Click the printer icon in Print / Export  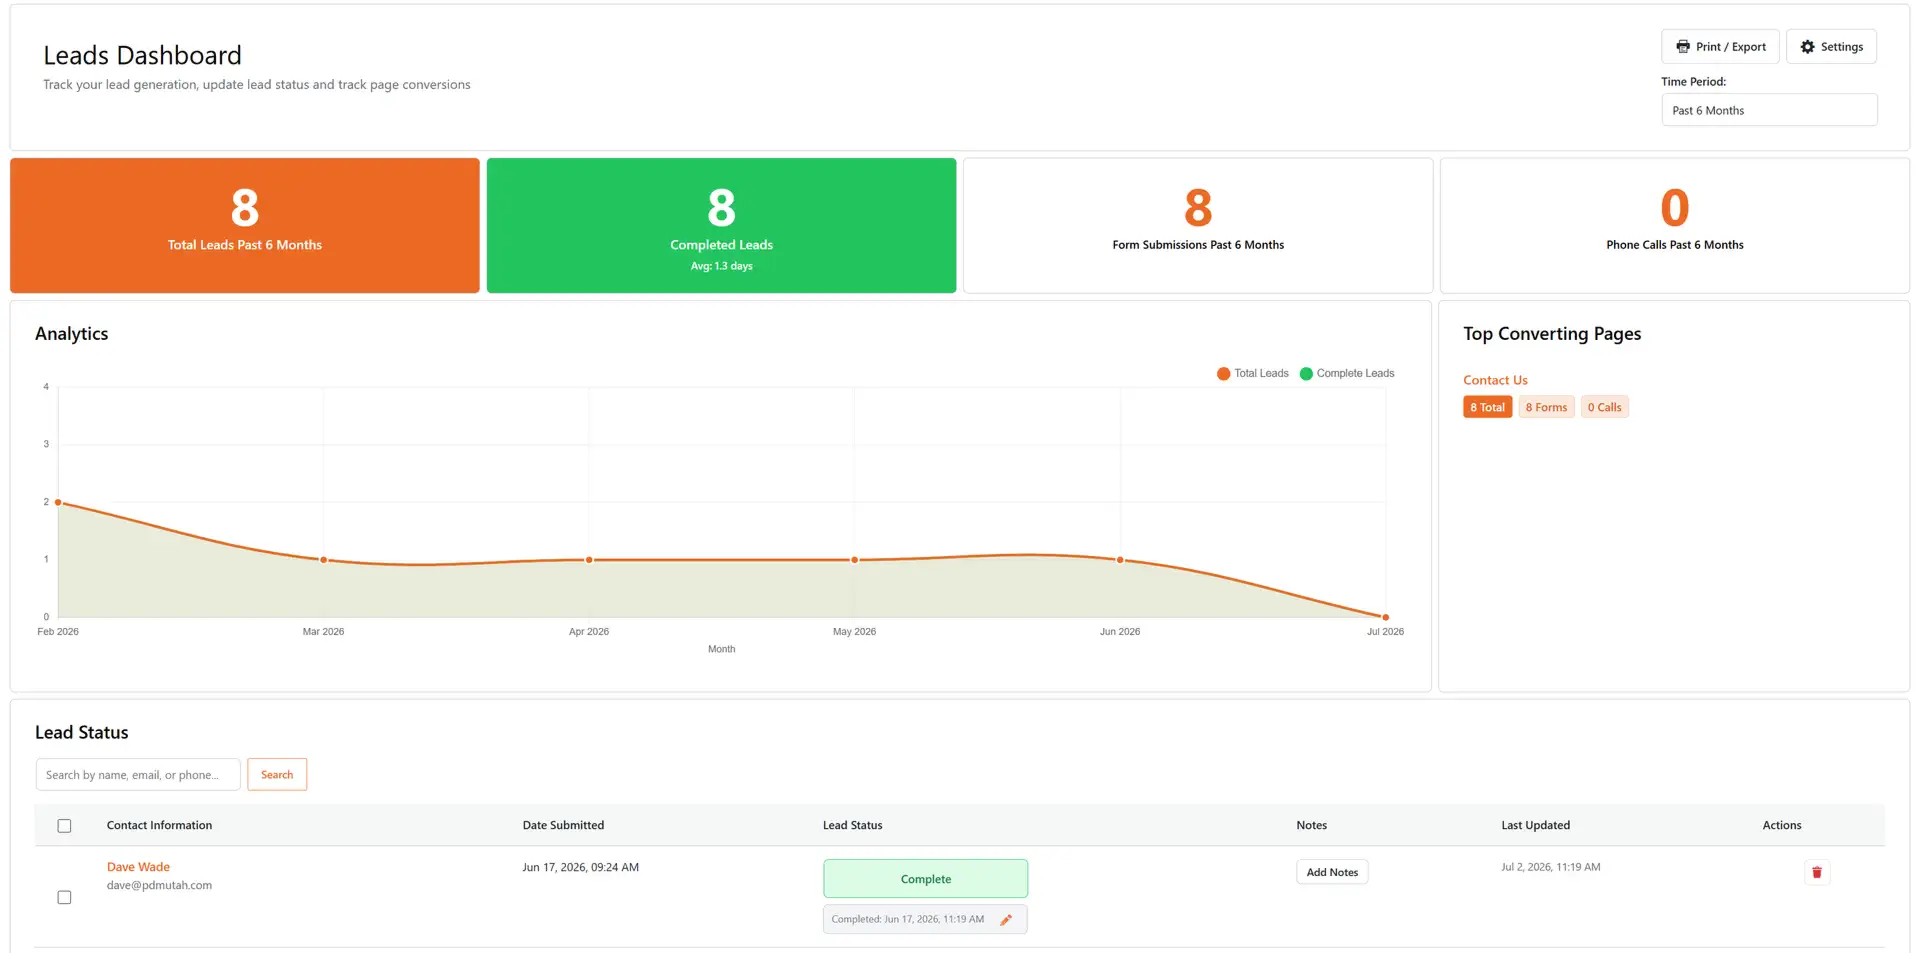1683,47
